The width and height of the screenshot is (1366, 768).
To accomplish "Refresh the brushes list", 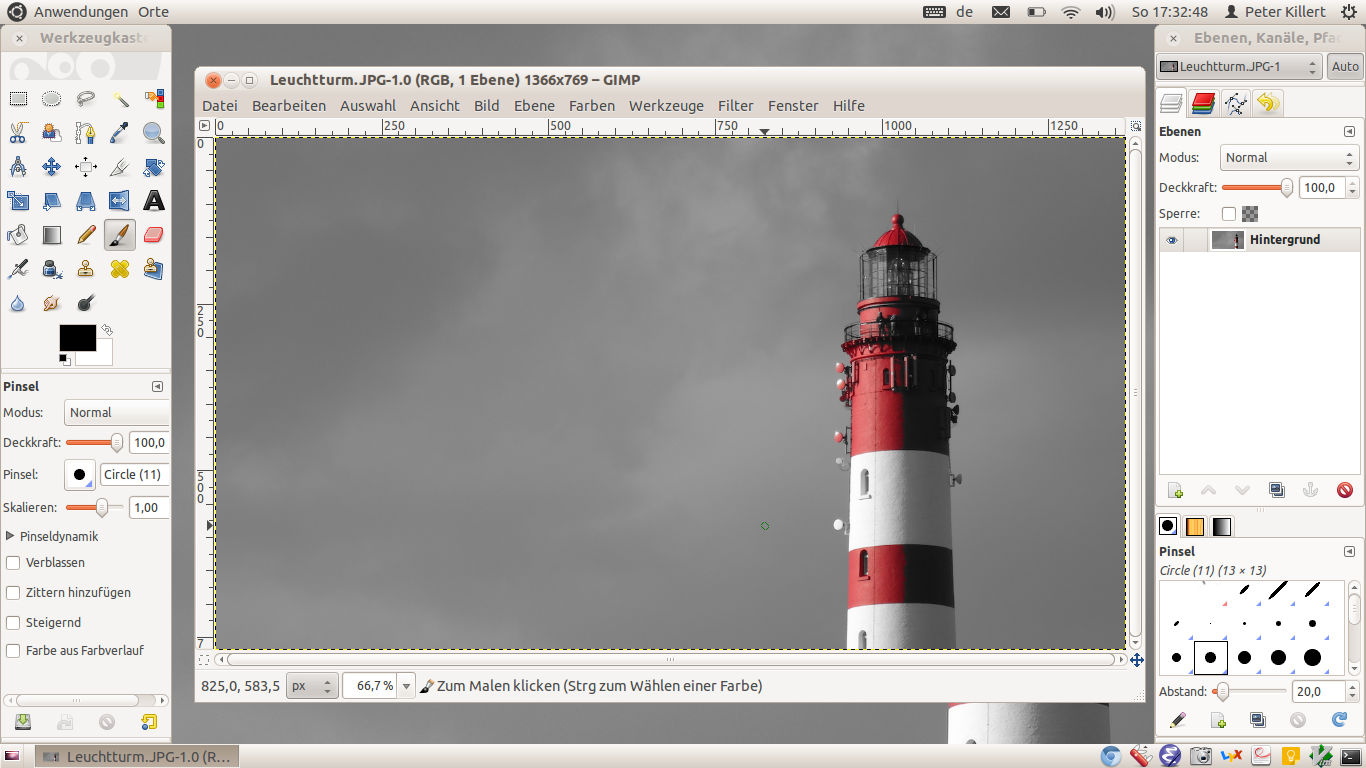I will pos(1340,720).
